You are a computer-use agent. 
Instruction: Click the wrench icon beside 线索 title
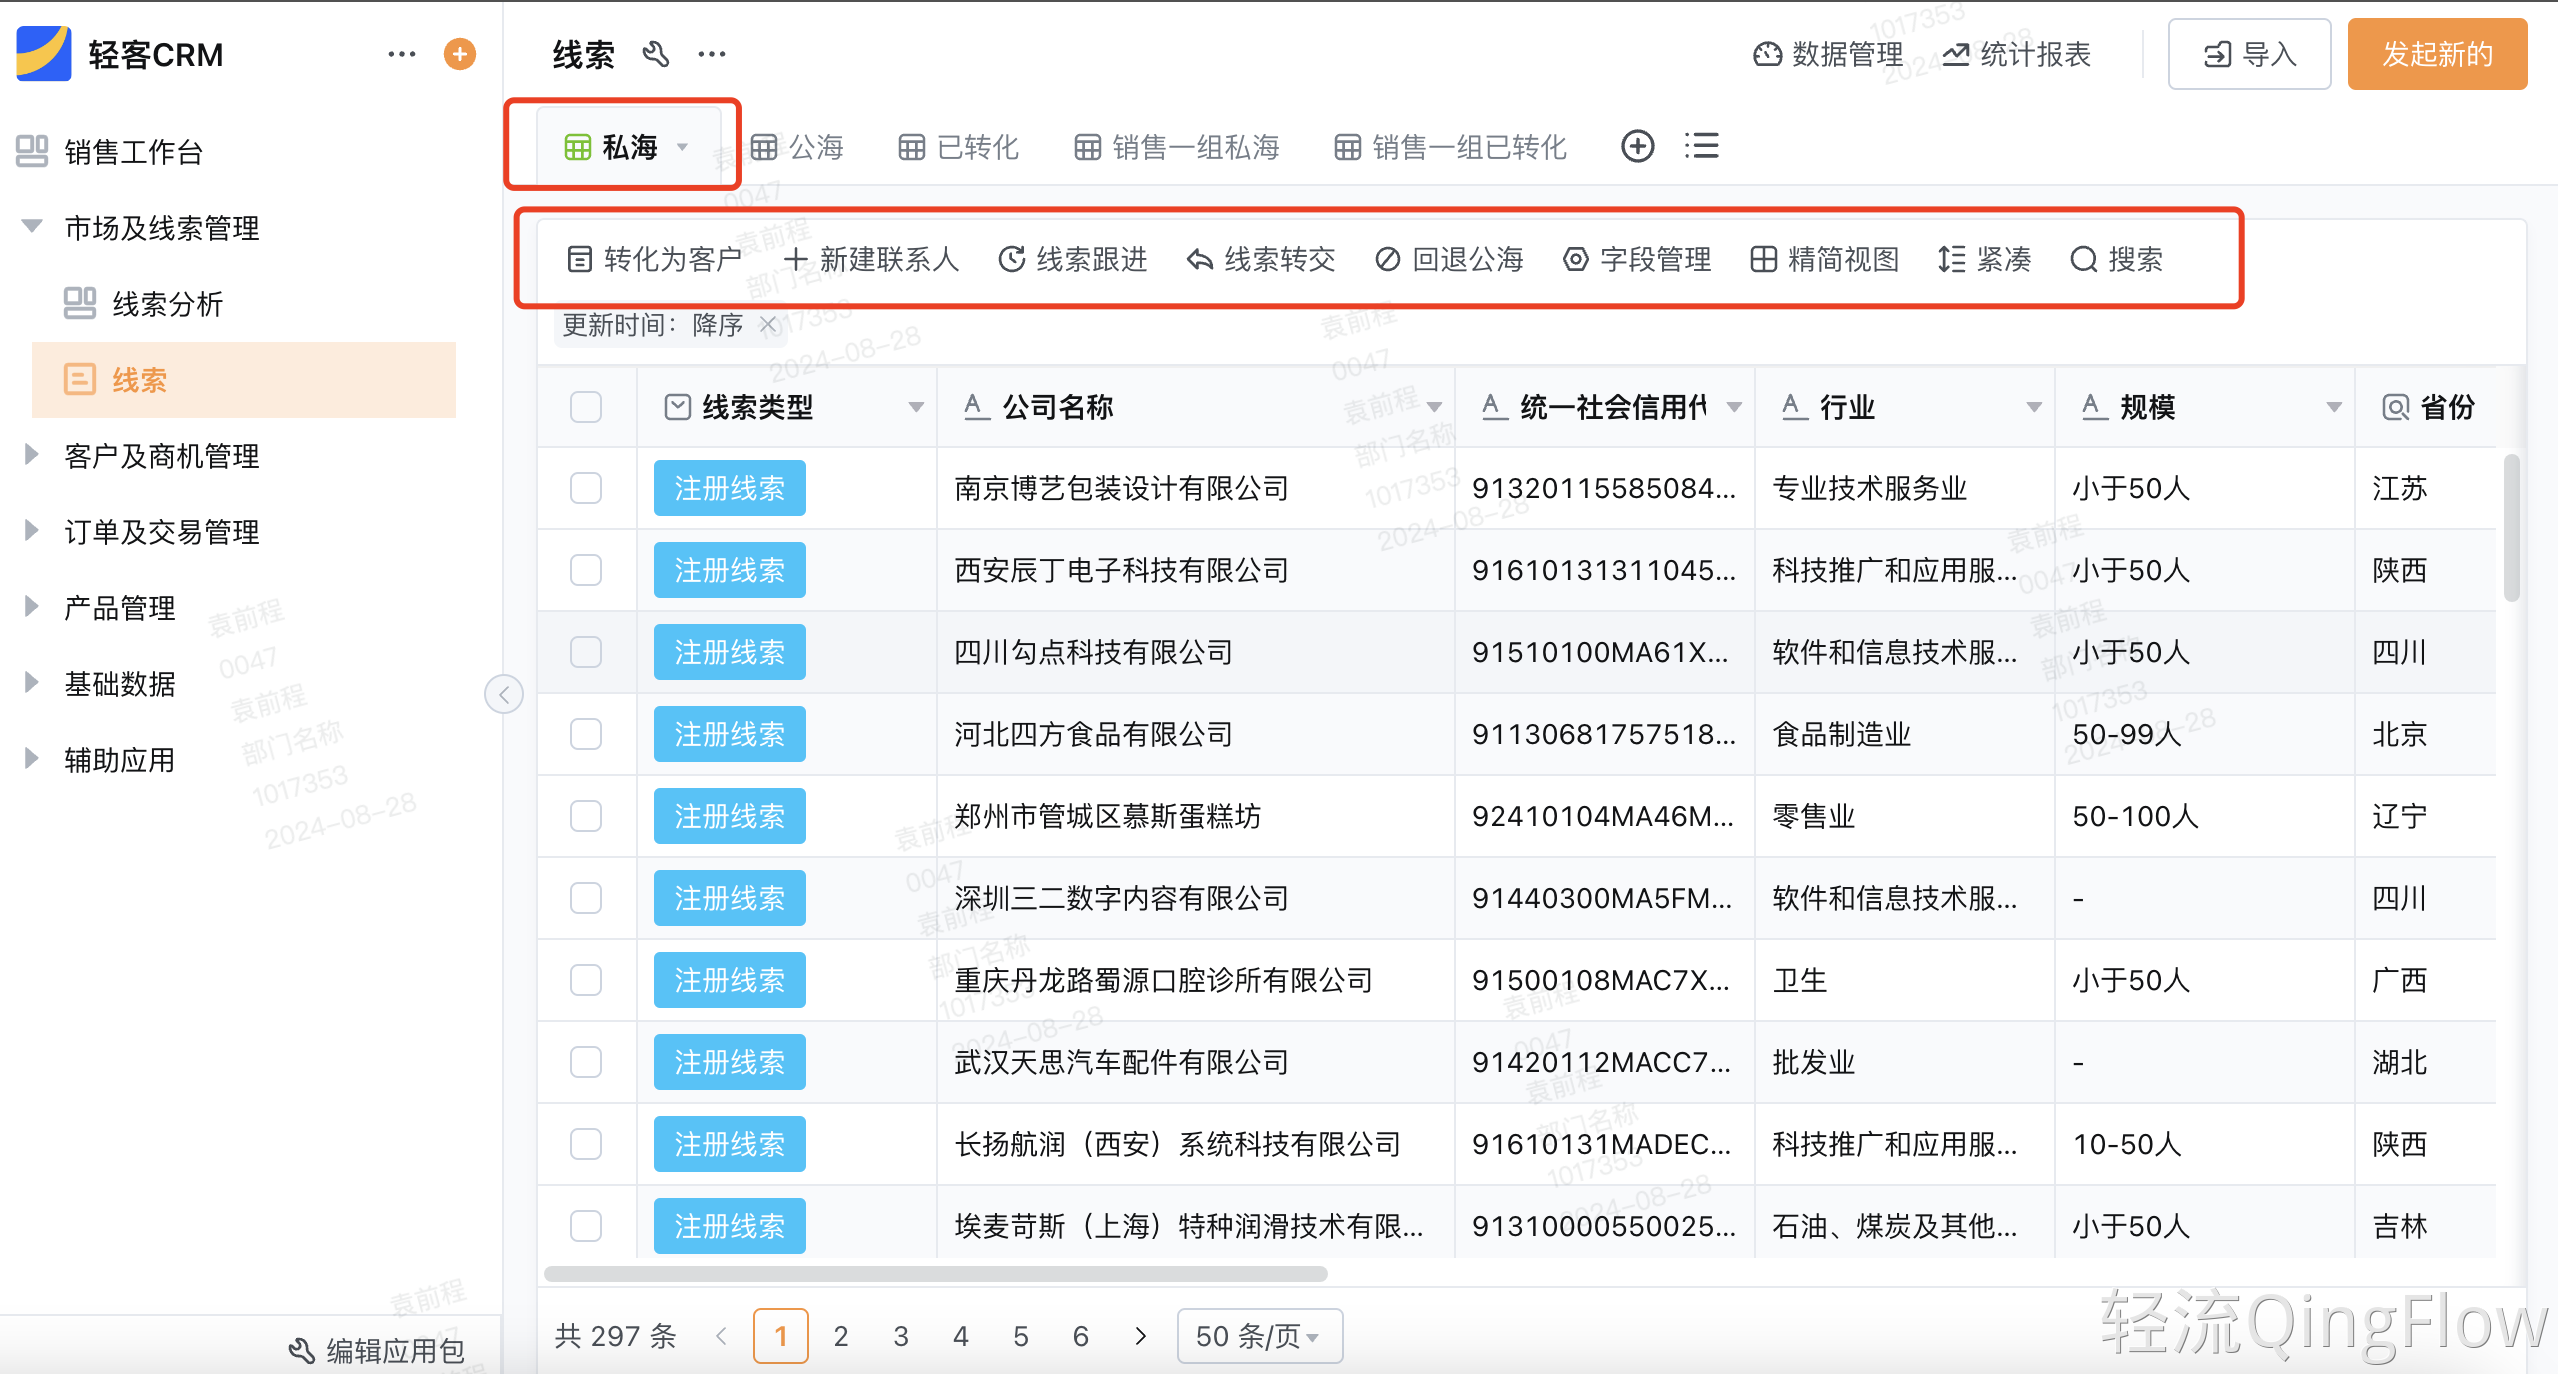click(656, 54)
